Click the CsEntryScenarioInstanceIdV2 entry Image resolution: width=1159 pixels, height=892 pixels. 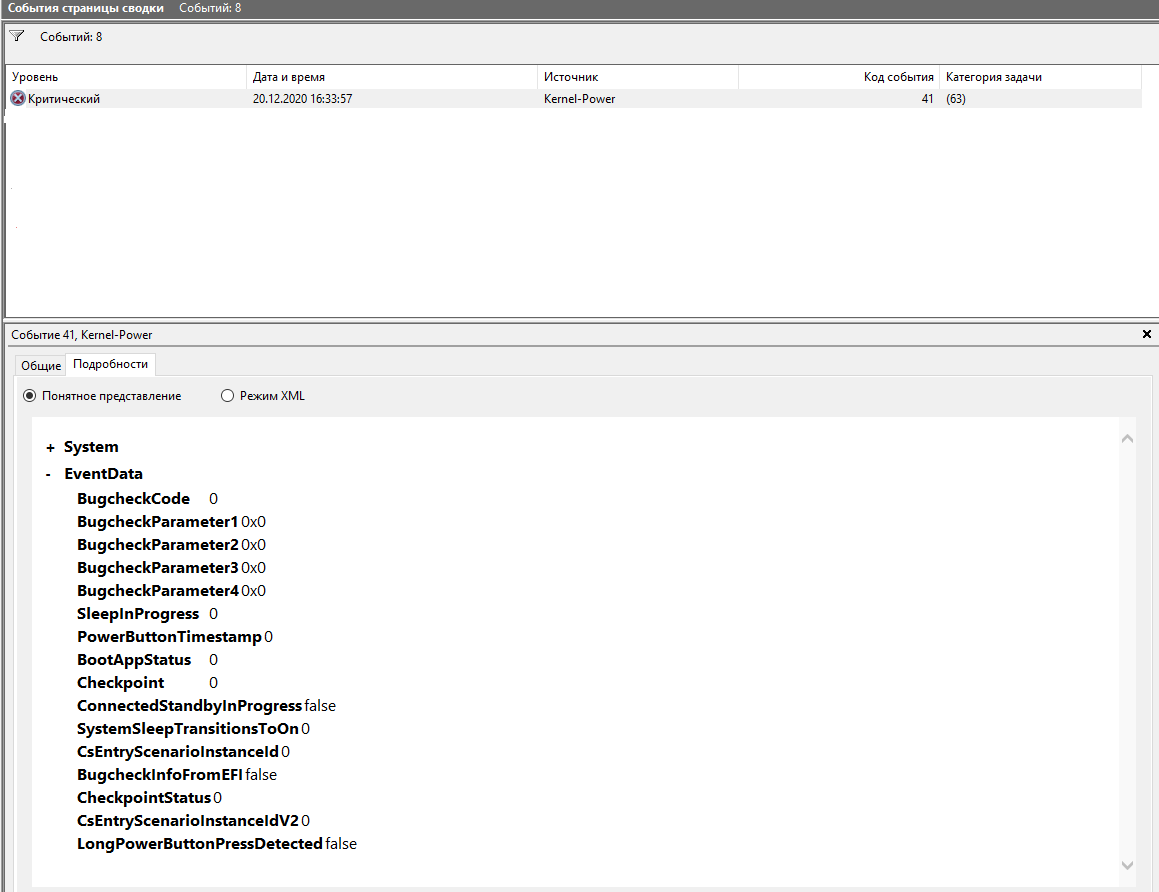pos(194,820)
